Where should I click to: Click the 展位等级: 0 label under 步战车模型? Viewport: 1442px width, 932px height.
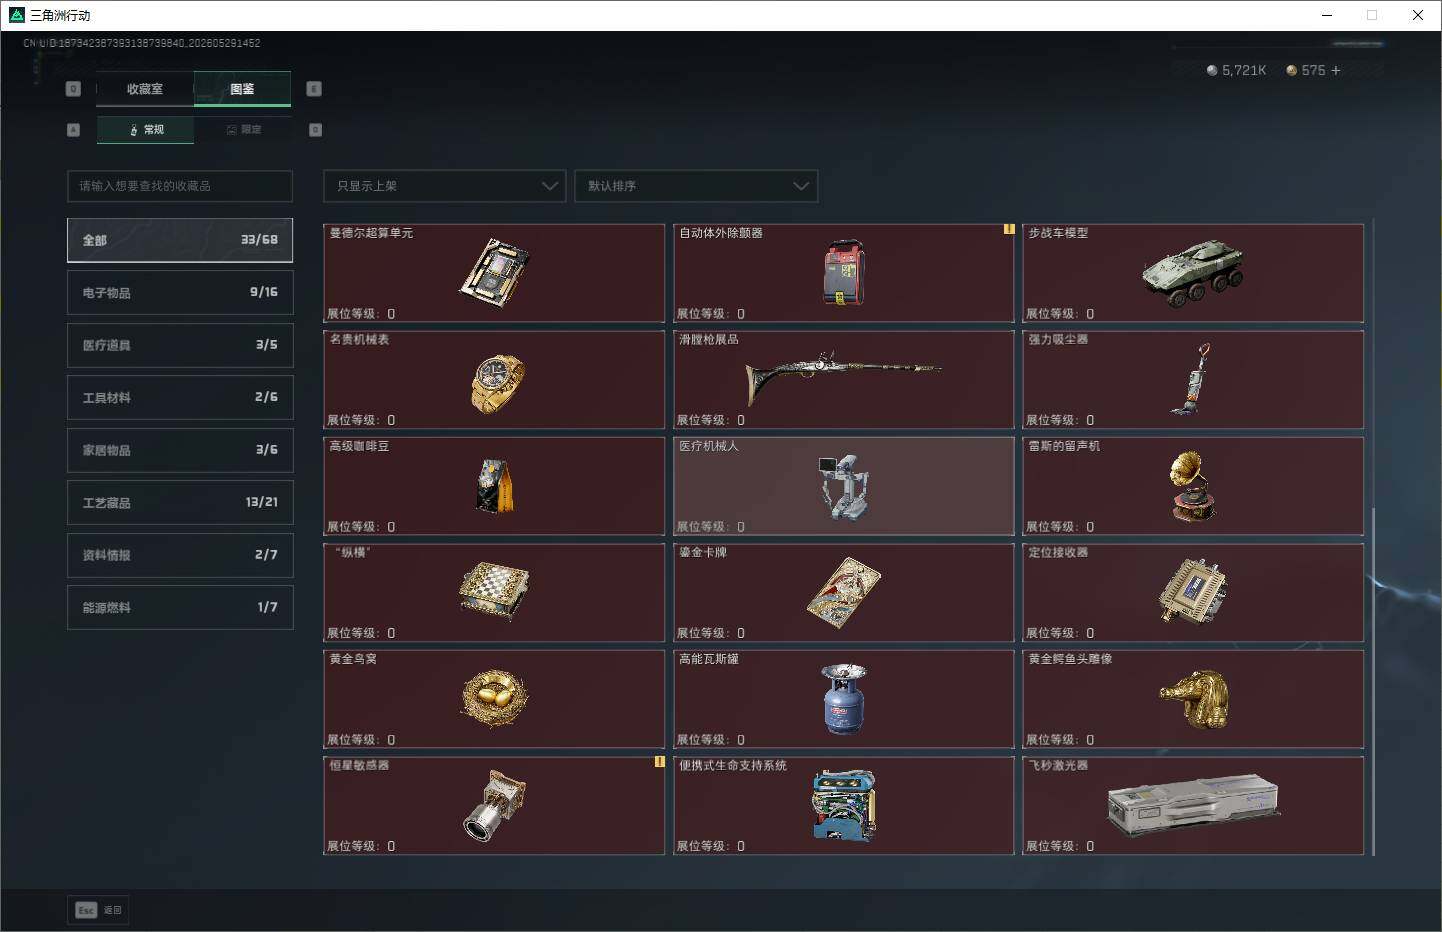(x=1060, y=314)
